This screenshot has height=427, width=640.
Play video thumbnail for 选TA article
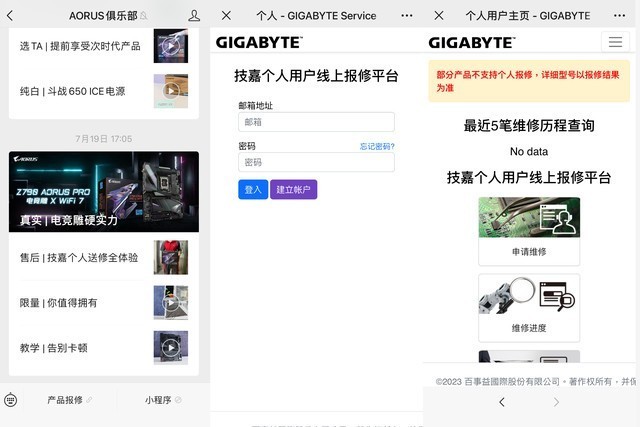click(x=171, y=46)
